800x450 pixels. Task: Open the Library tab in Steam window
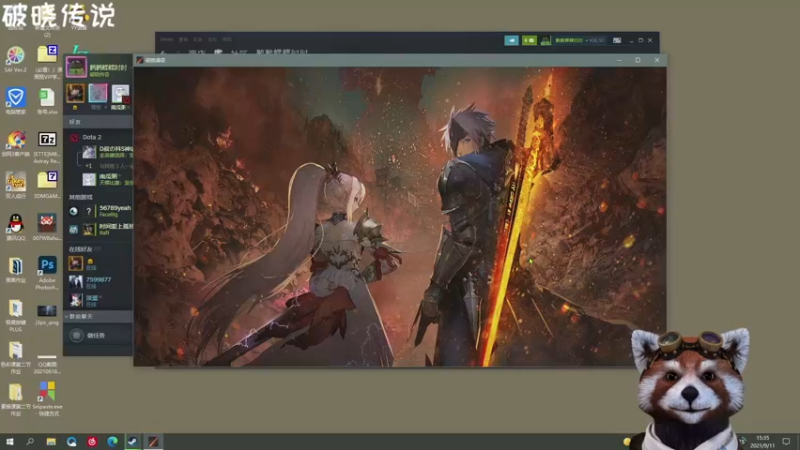218,52
